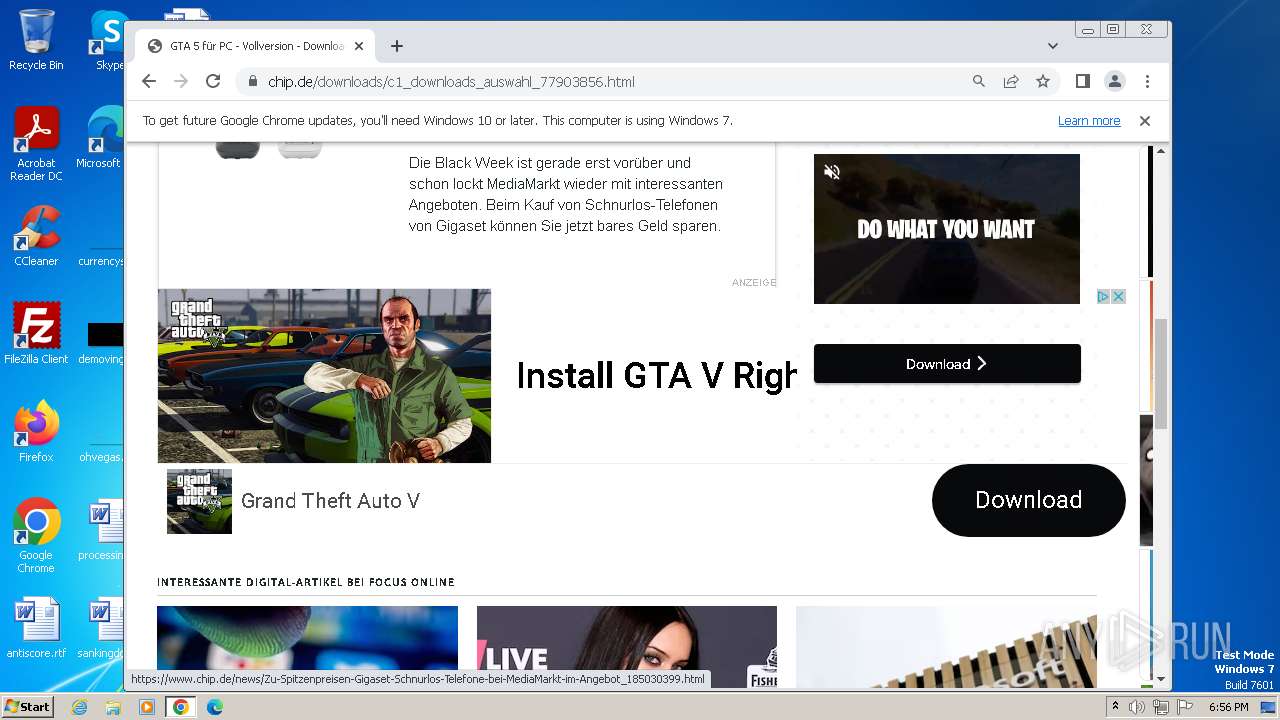Open Acrobat Reader DC desktop icon
Screen dimensions: 1280x720
[x=36, y=144]
